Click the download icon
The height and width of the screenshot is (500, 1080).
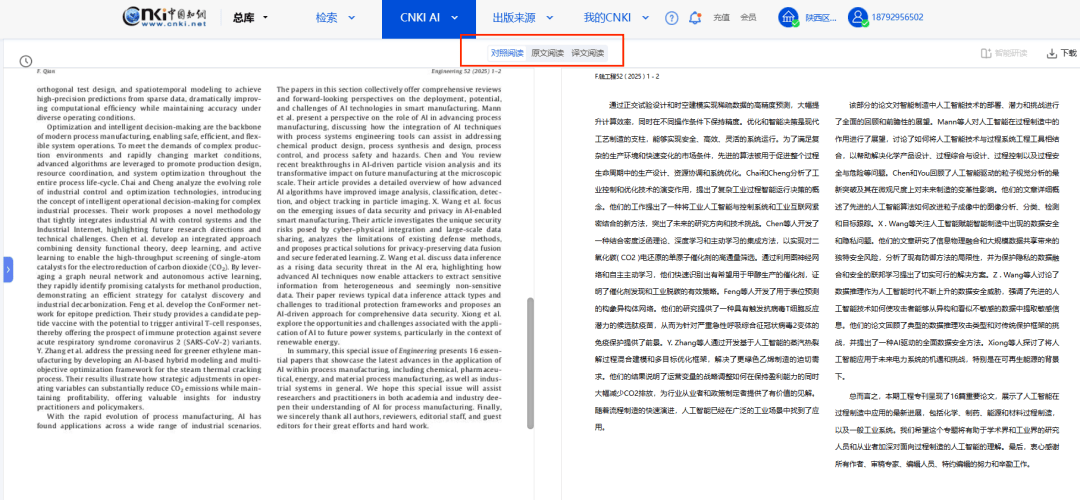[x=1052, y=54]
